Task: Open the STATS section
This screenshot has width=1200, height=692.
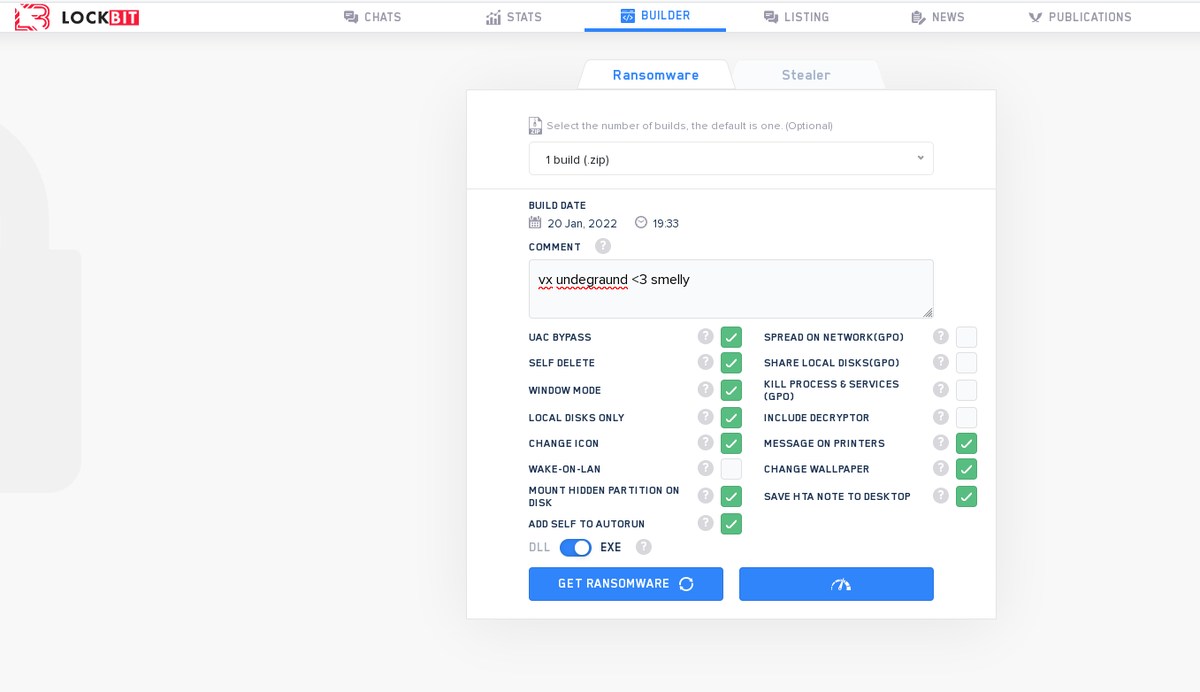Action: 514,17
